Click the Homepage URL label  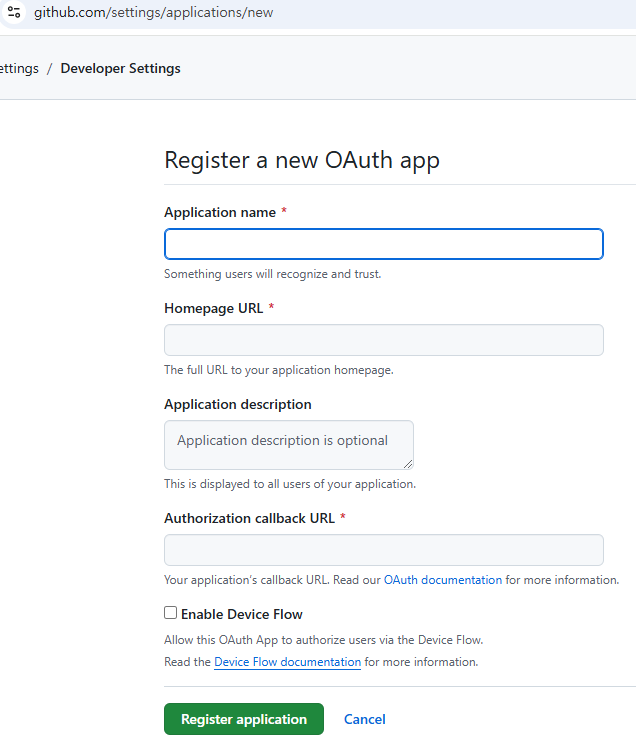pos(214,308)
